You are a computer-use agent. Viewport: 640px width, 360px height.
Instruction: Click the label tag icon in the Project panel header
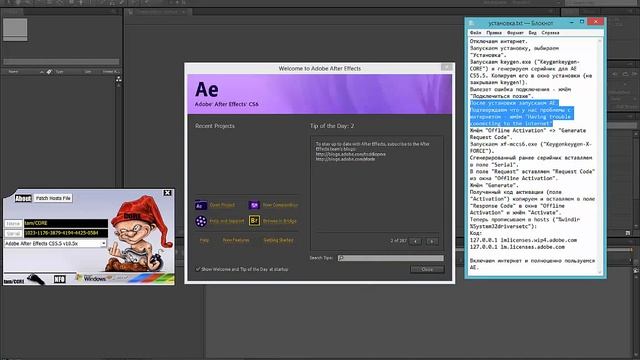pos(49,72)
